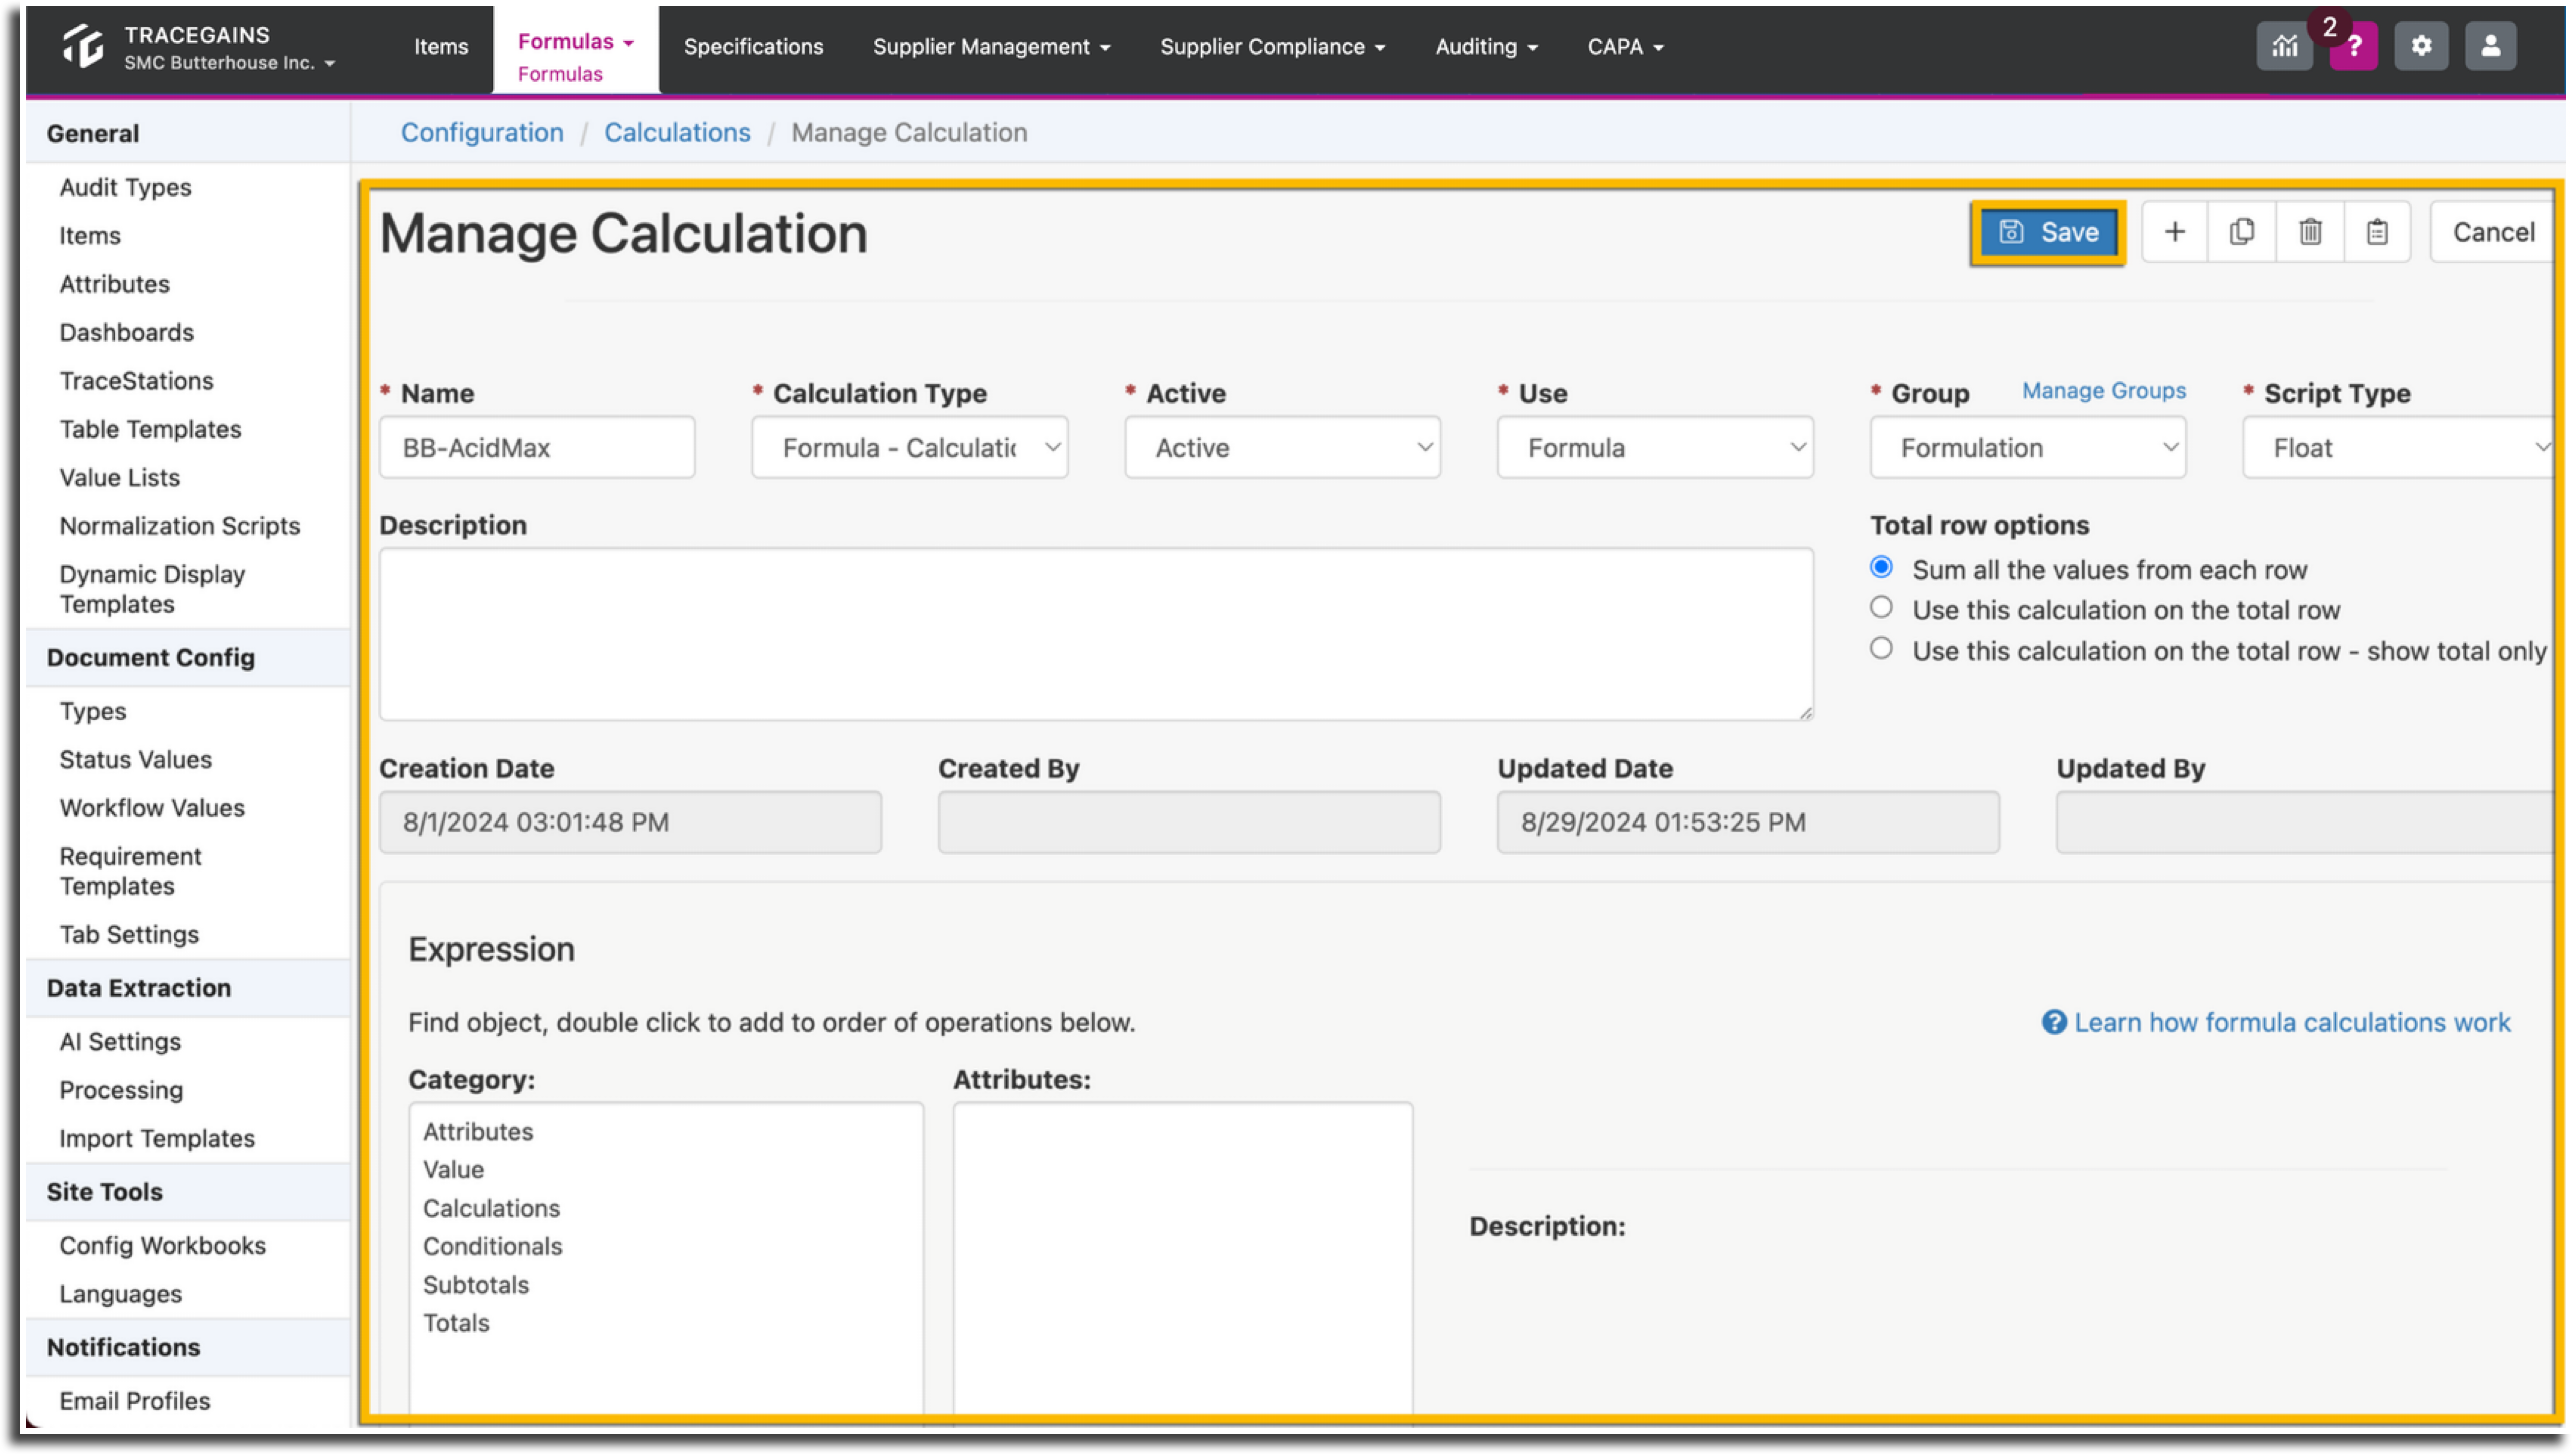The width and height of the screenshot is (2572, 1454).
Task: Click the Attributes list box
Action: [x=1182, y=1258]
